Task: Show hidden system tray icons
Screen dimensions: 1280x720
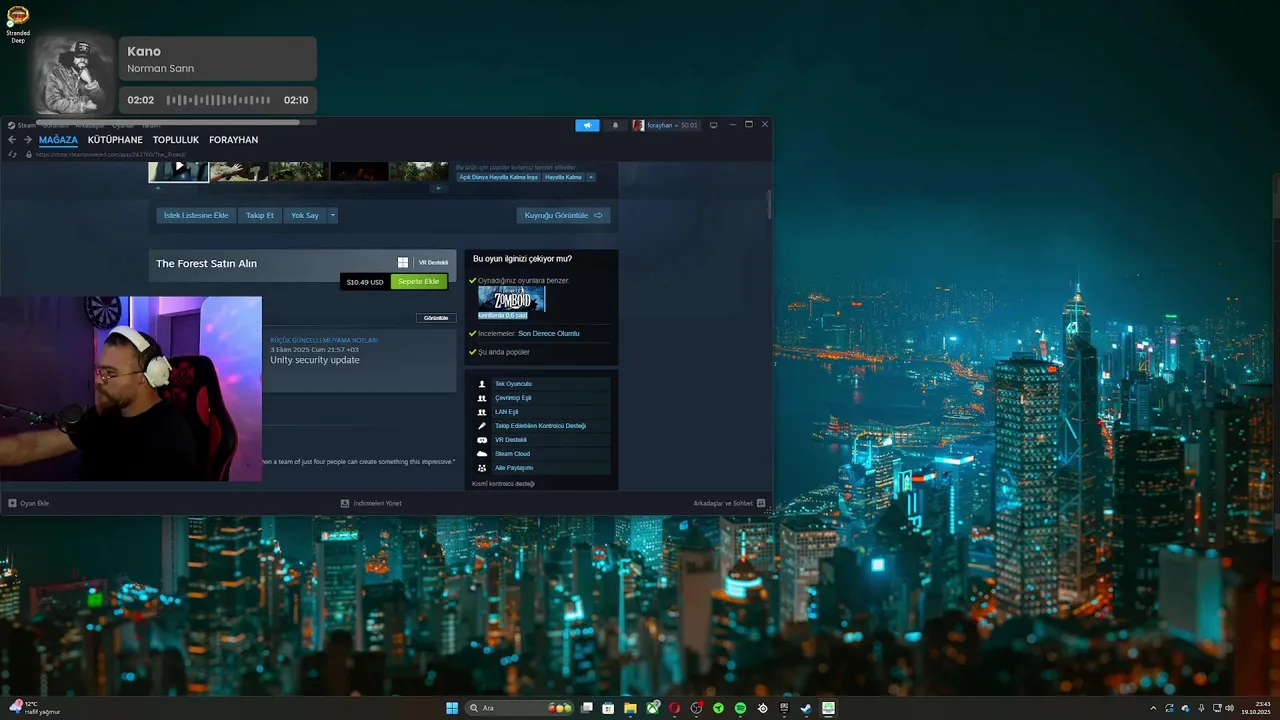Action: coord(1153,708)
